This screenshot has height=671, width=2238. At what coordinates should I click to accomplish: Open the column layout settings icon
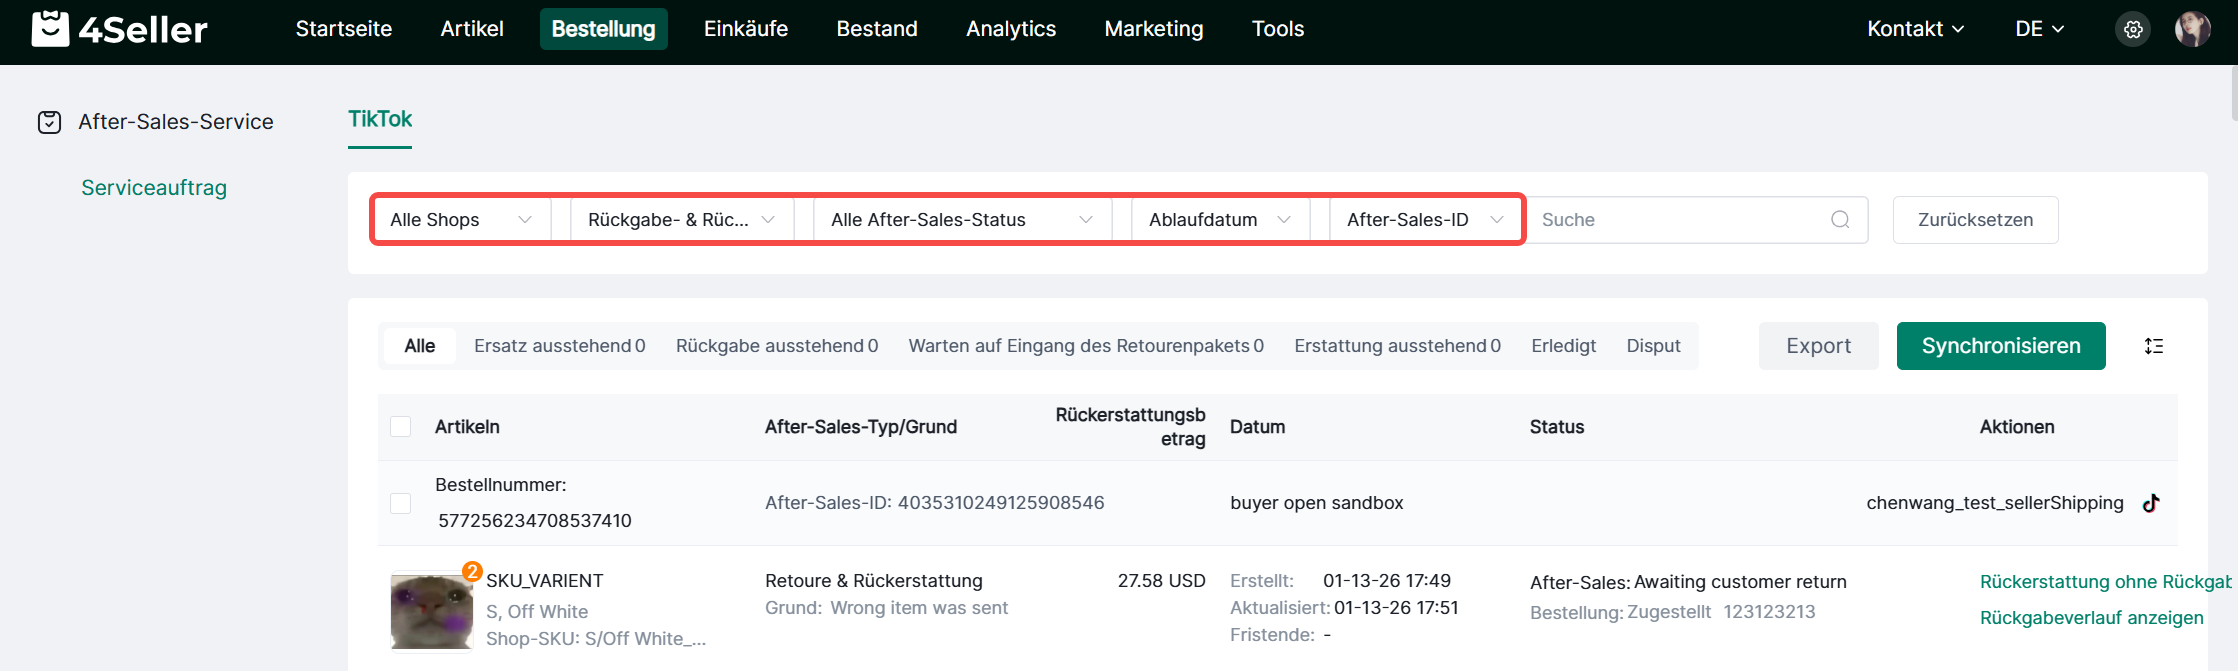2154,346
